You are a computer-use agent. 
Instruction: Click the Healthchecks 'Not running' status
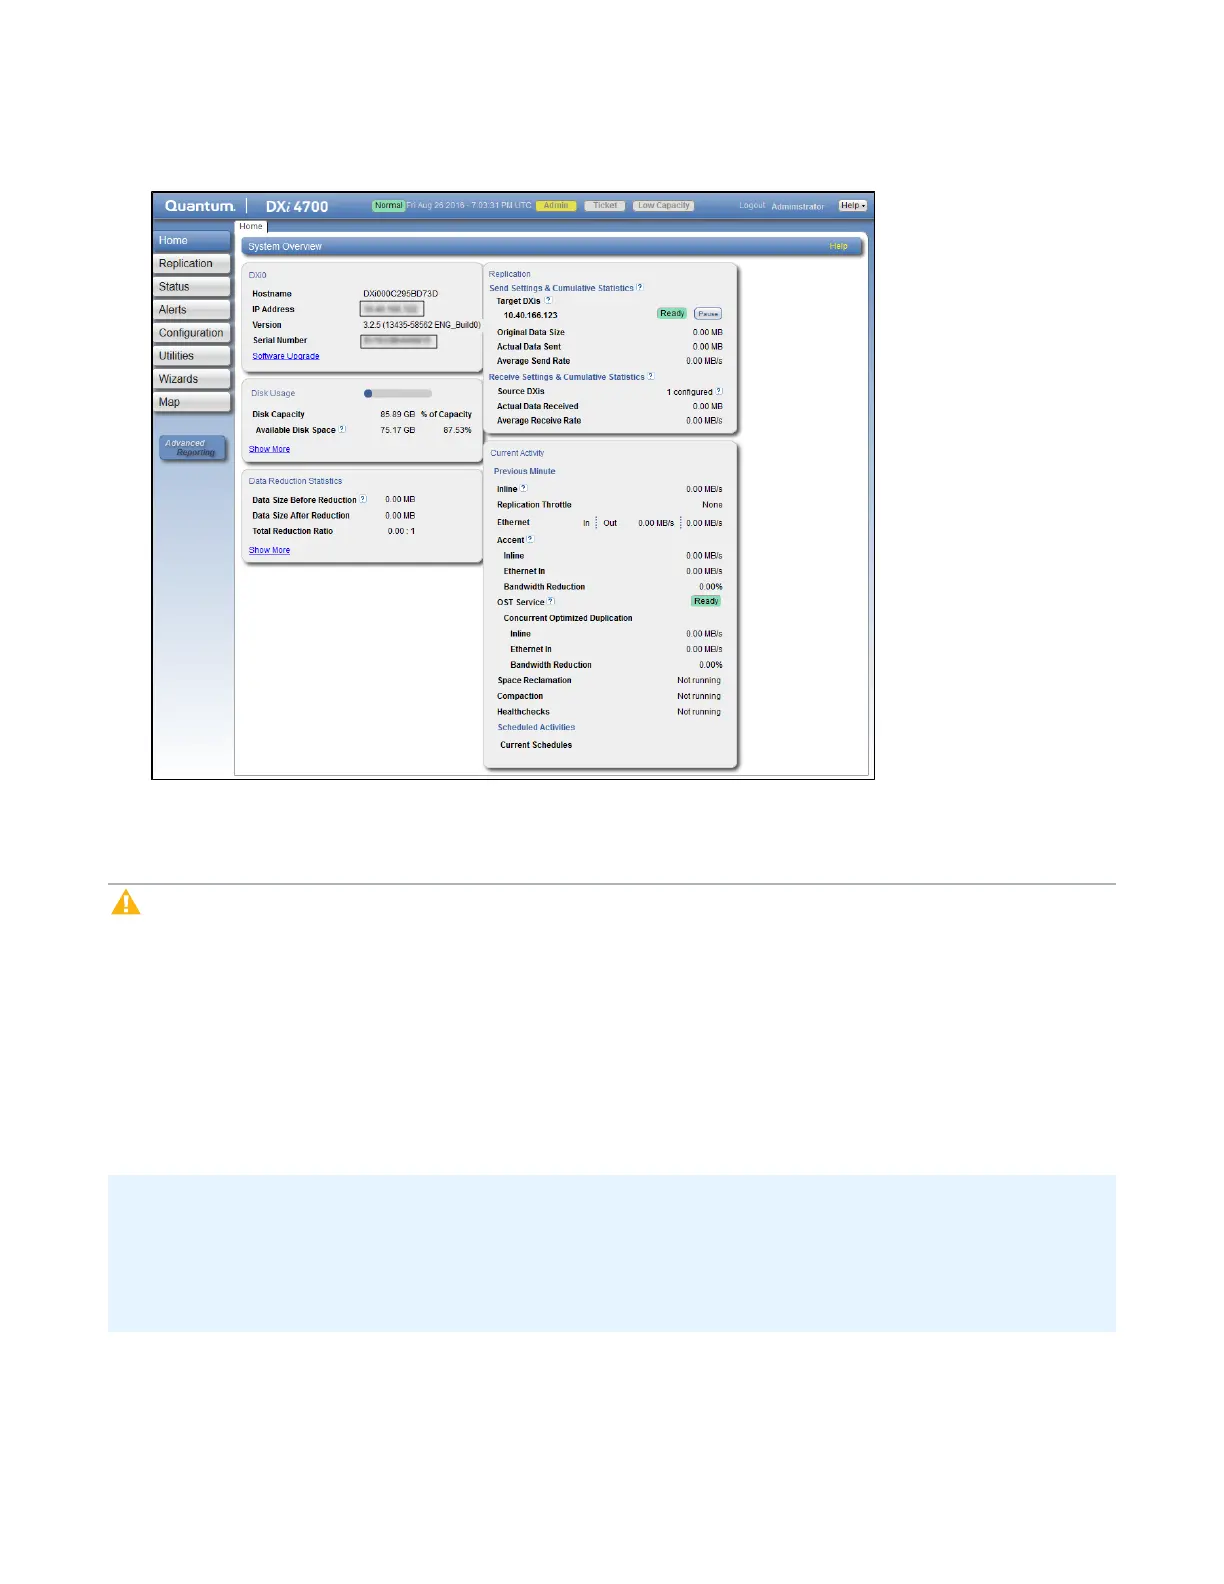coord(699,712)
